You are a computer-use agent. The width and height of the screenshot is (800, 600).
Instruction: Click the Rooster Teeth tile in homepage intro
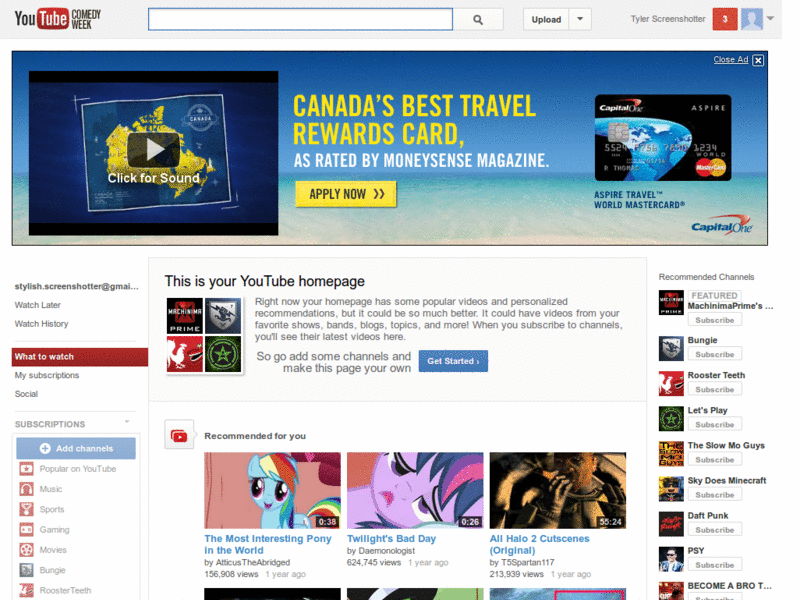(185, 354)
